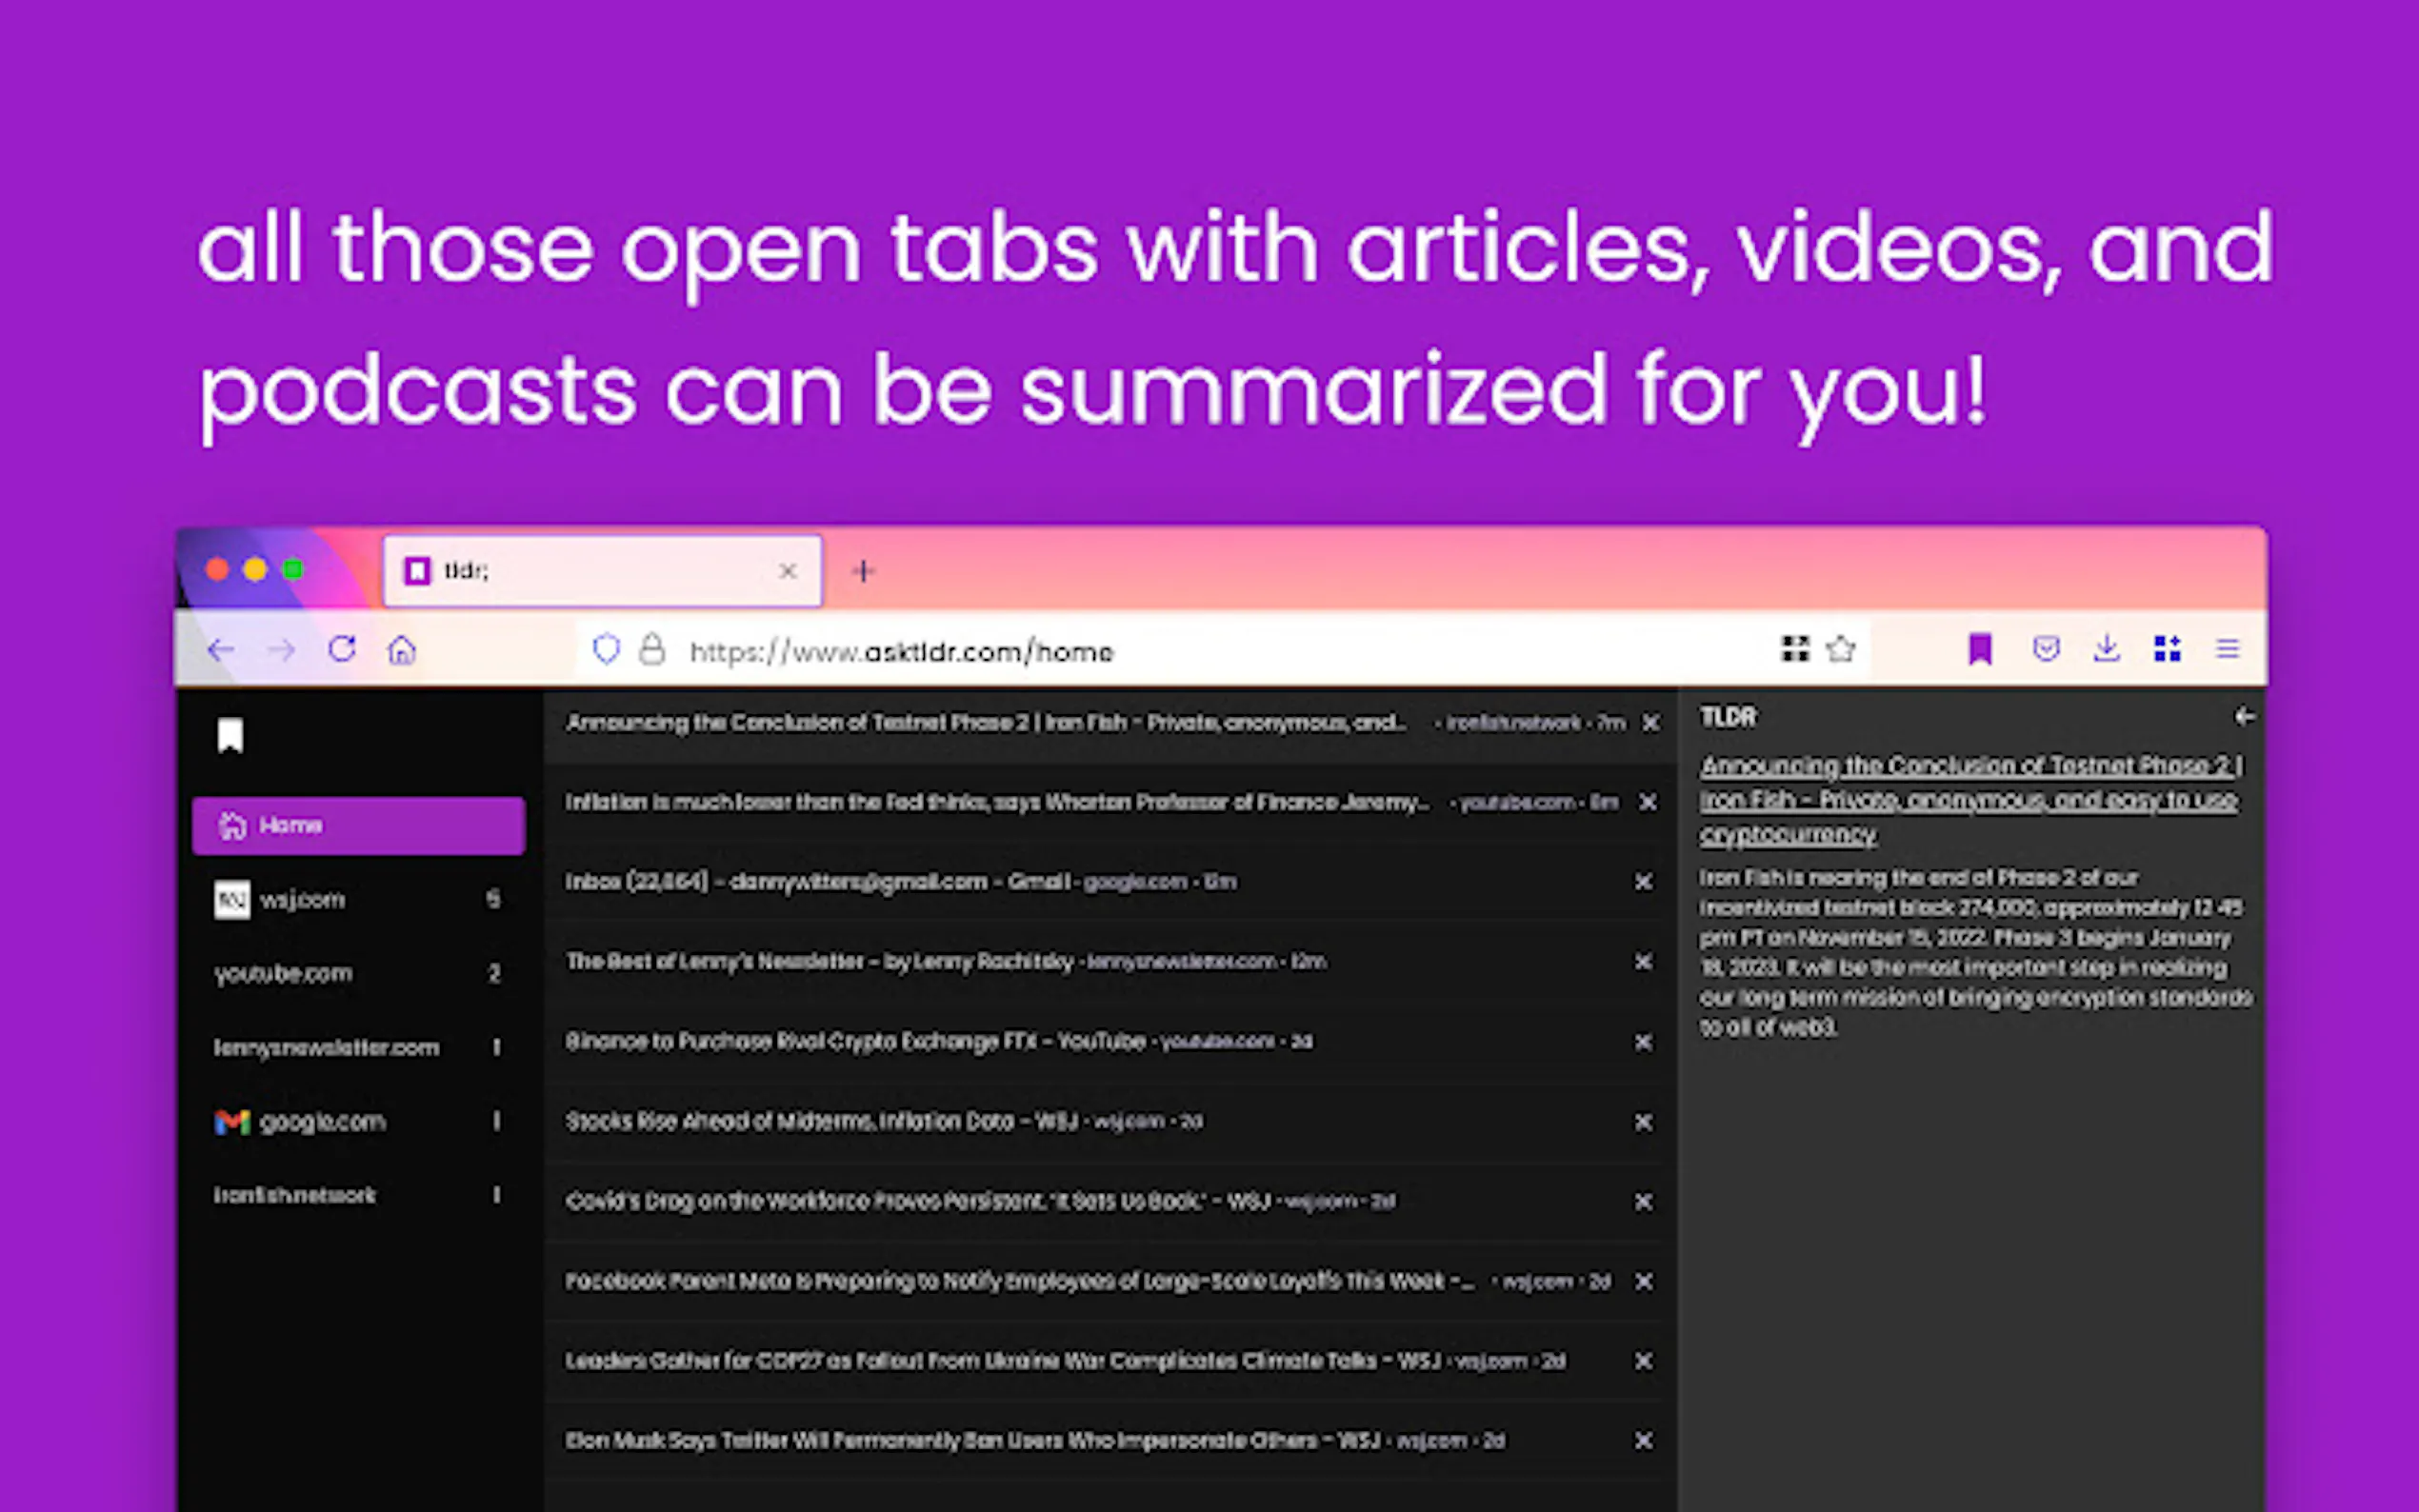
Task: Open the hamburger application menu
Action: 2228,650
